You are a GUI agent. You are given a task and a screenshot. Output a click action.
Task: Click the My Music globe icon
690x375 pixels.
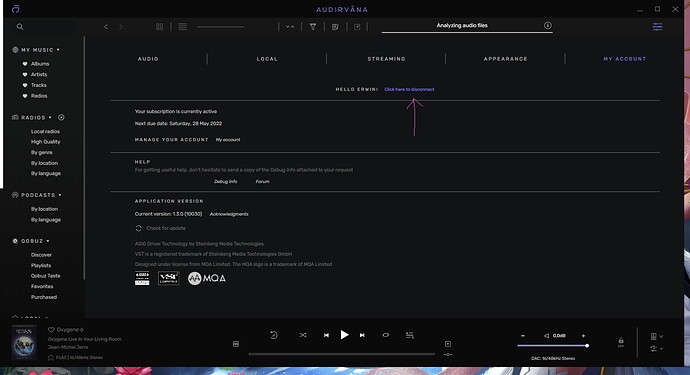[x=15, y=50]
